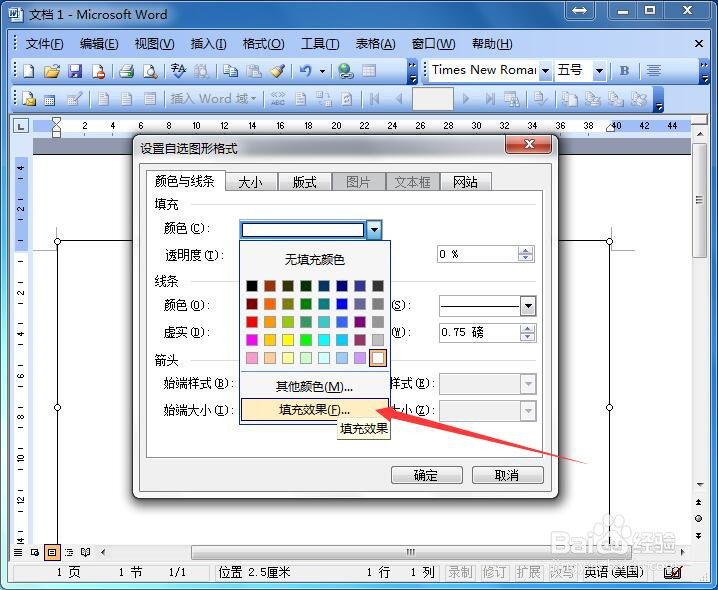Increase the line weight 0.75 磅 spinner
Viewport: 718px width, 590px height.
(x=528, y=328)
